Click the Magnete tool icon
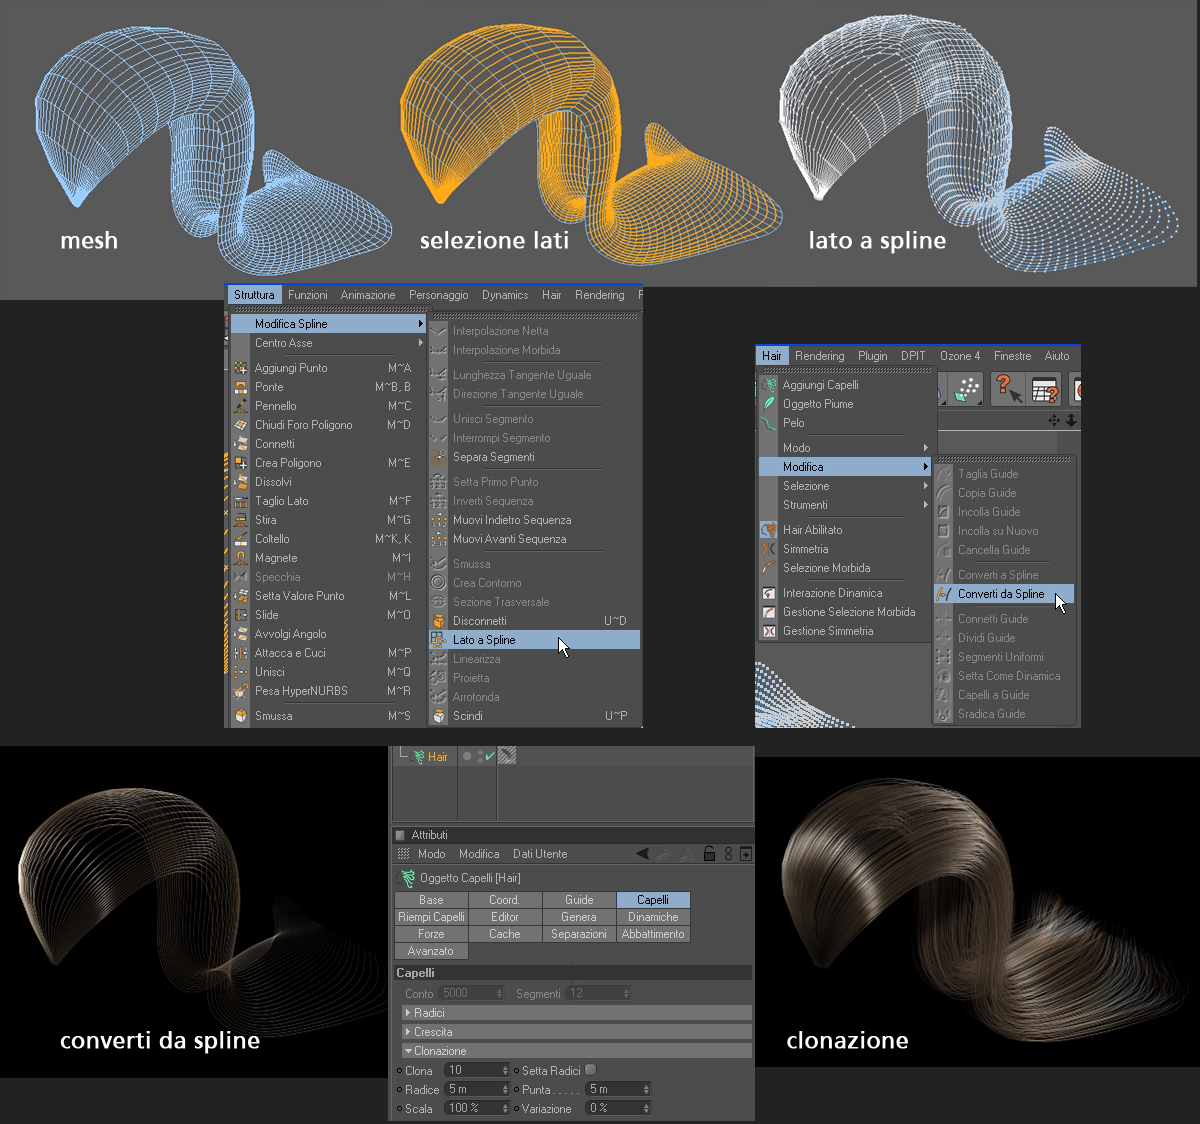This screenshot has height=1124, width=1200. [x=241, y=558]
